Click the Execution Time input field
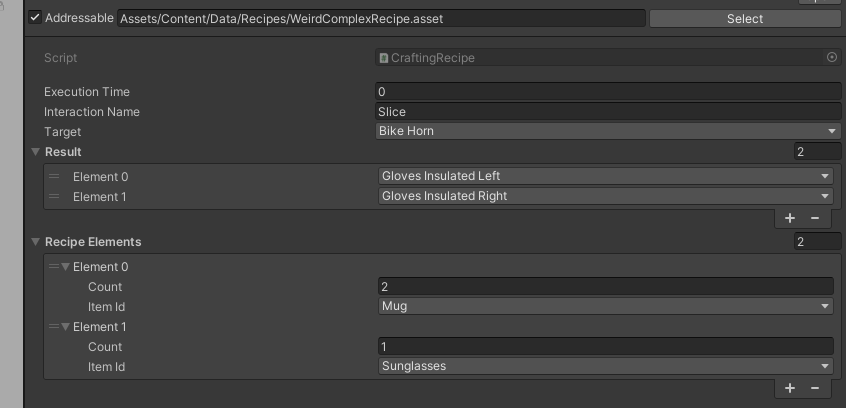Image resolution: width=846 pixels, height=408 pixels. point(608,92)
